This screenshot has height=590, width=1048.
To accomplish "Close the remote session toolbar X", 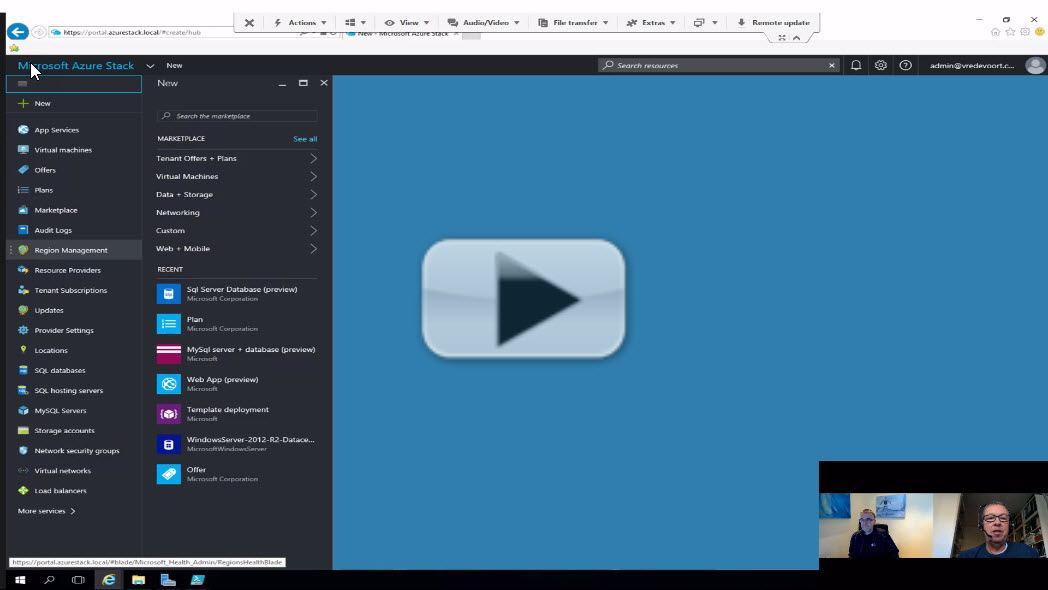I will click(249, 23).
